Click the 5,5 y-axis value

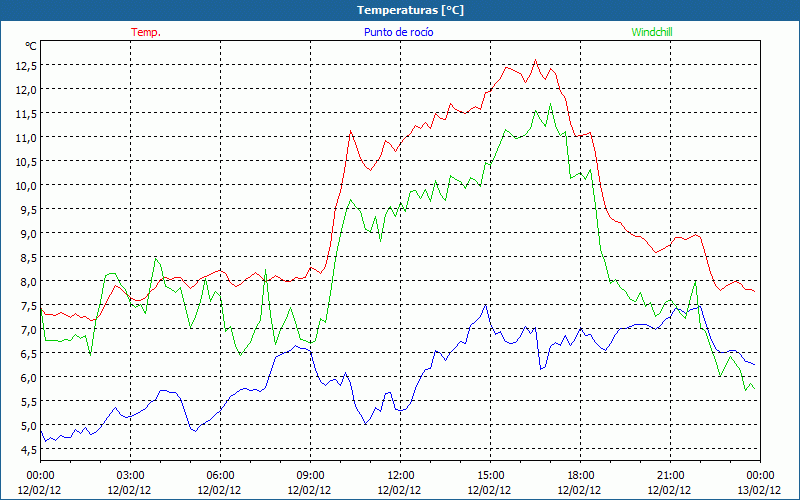pyautogui.click(x=28, y=401)
